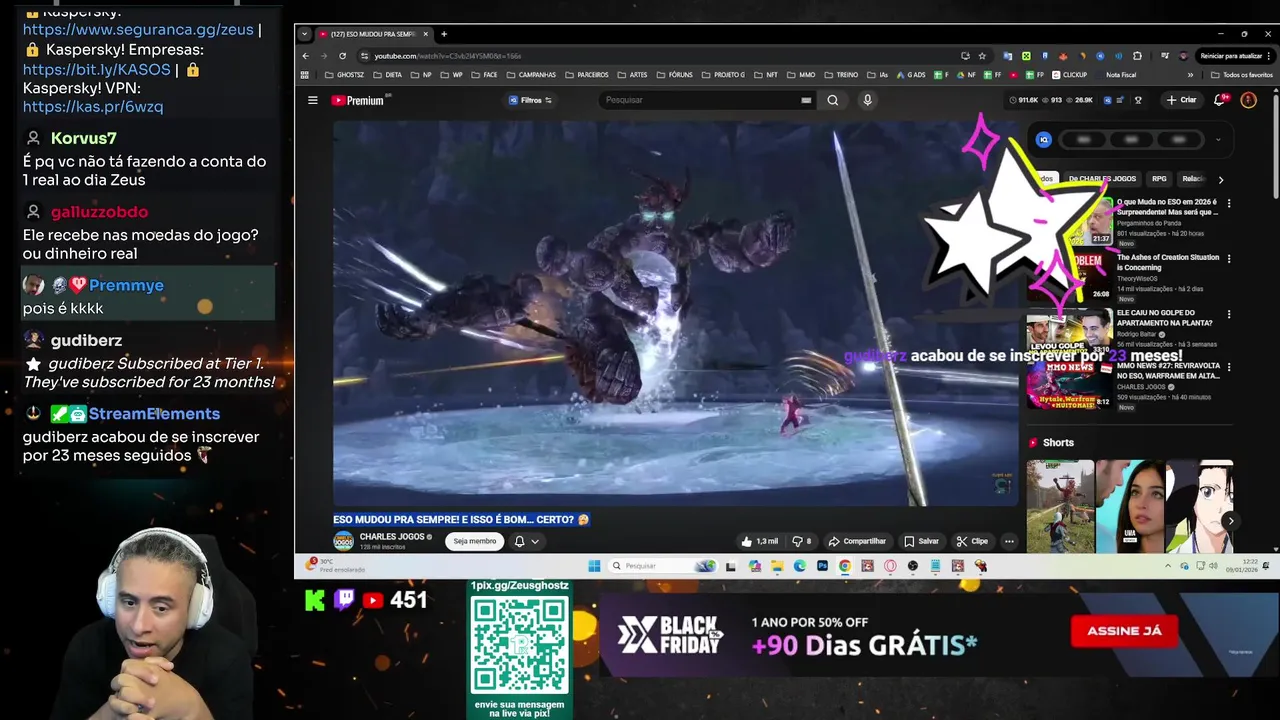1280x720 pixels.
Task: Open Chrome from the Windows taskbar
Action: [845, 566]
